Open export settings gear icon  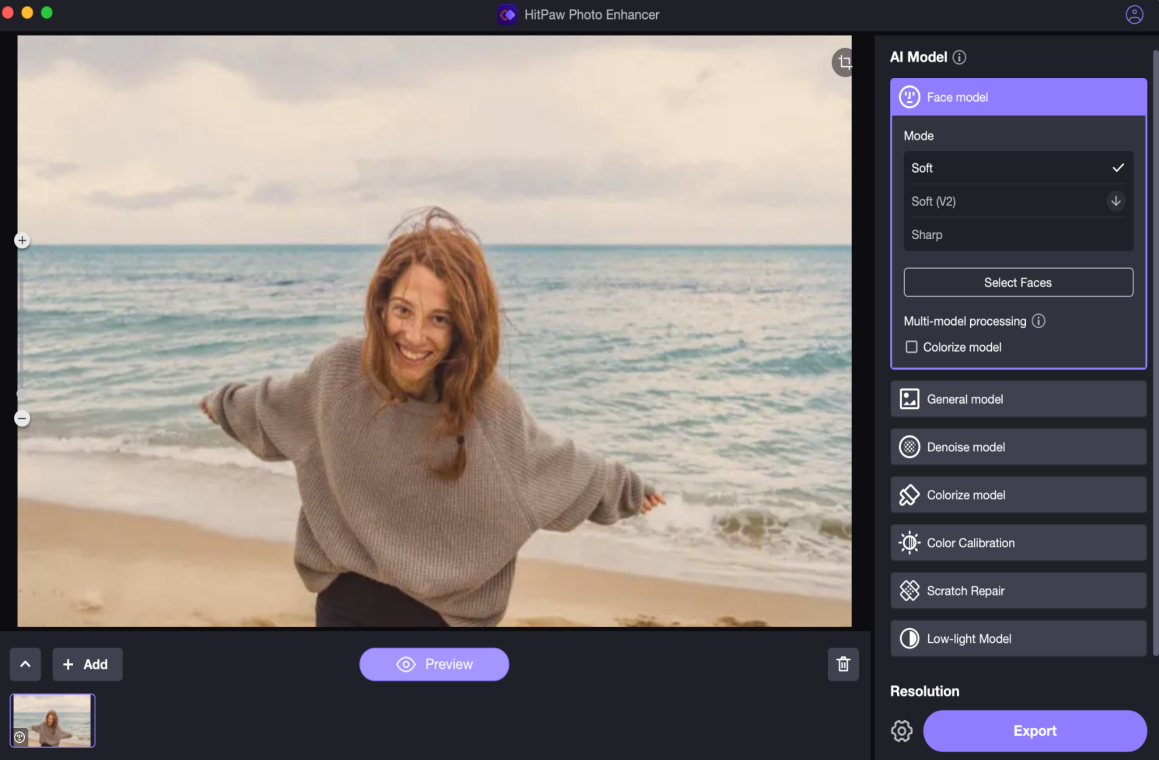[902, 730]
